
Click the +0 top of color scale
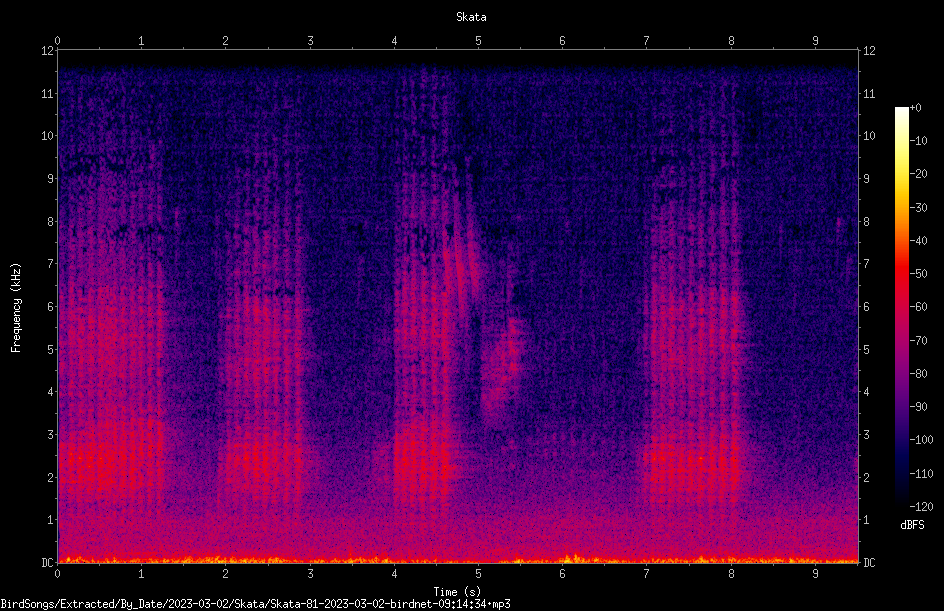[x=915, y=108]
